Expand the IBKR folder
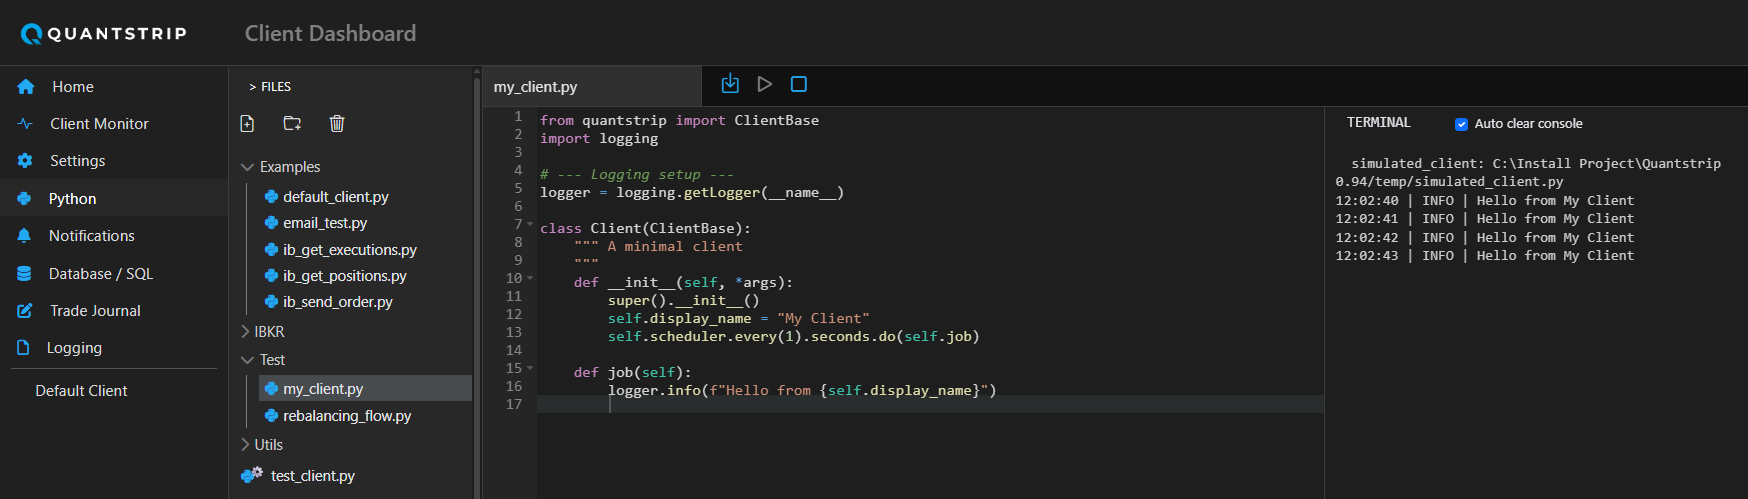Image resolution: width=1748 pixels, height=499 pixels. coord(246,332)
